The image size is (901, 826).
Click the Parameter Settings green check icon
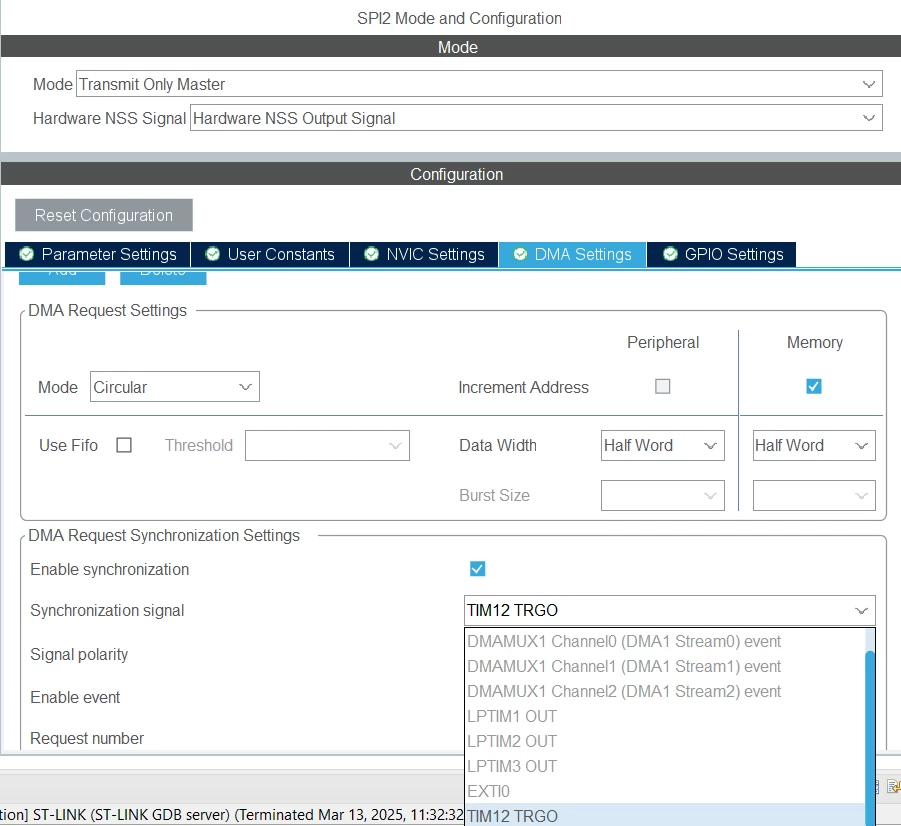pyautogui.click(x=26, y=253)
